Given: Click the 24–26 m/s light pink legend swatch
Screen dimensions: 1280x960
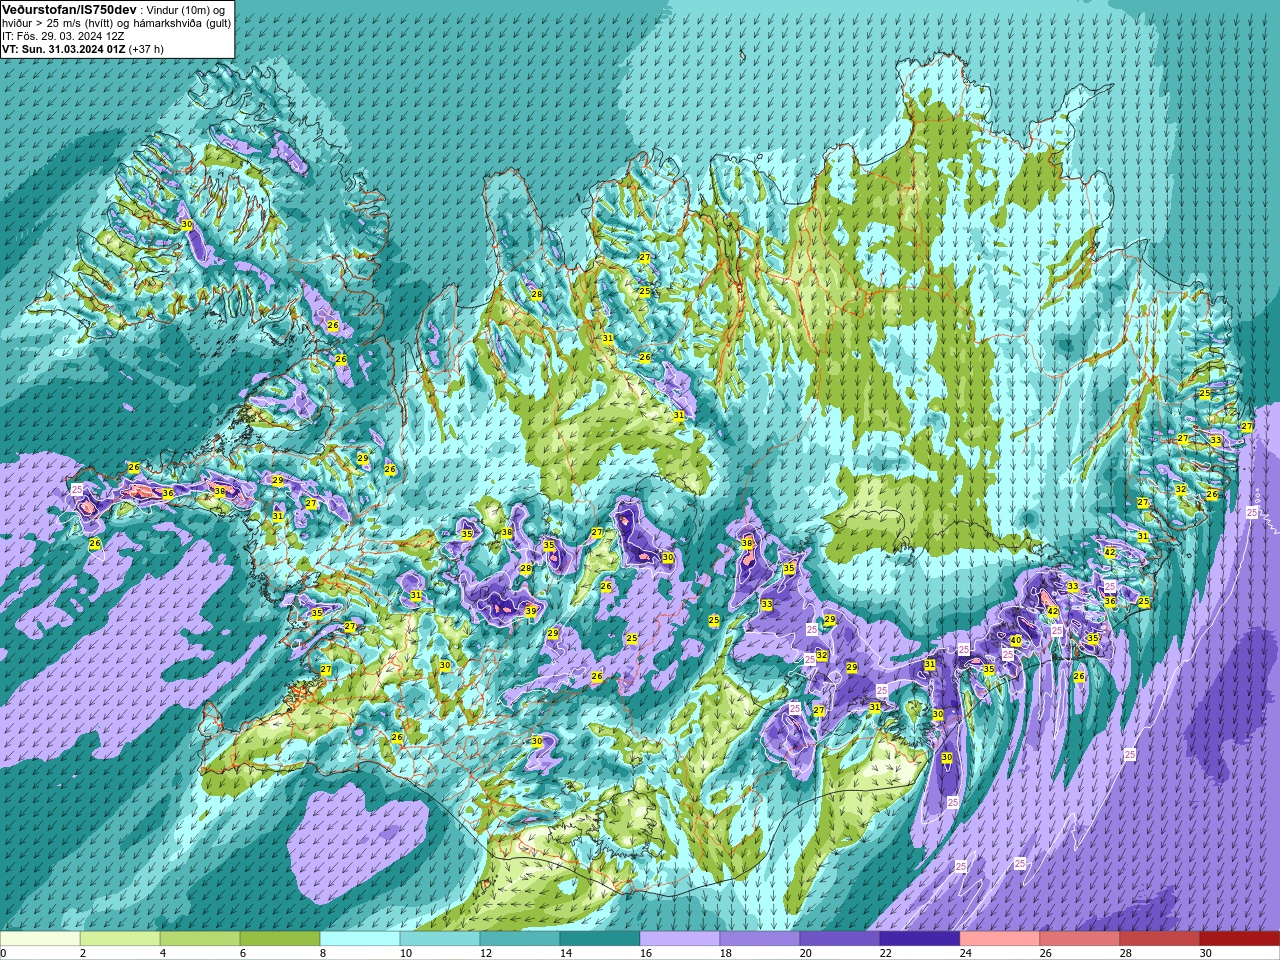Looking at the screenshot, I should [x=1000, y=939].
